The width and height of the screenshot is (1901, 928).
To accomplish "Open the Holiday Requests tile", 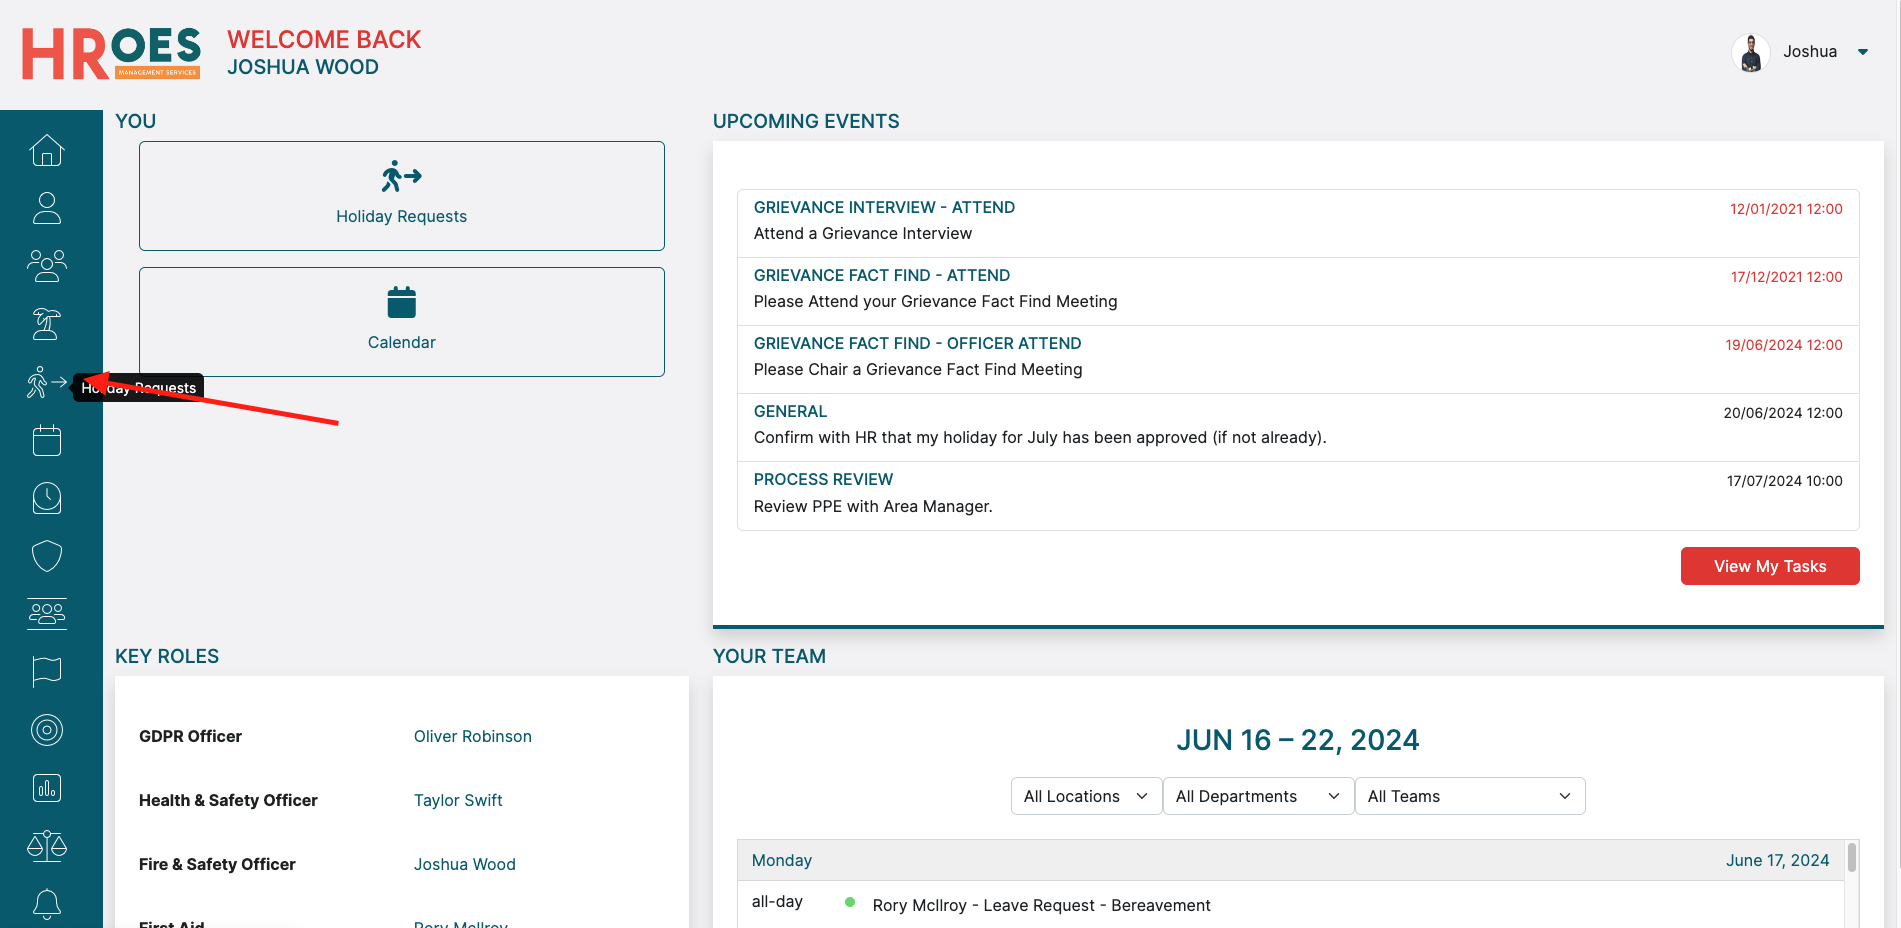I will tap(401, 196).
